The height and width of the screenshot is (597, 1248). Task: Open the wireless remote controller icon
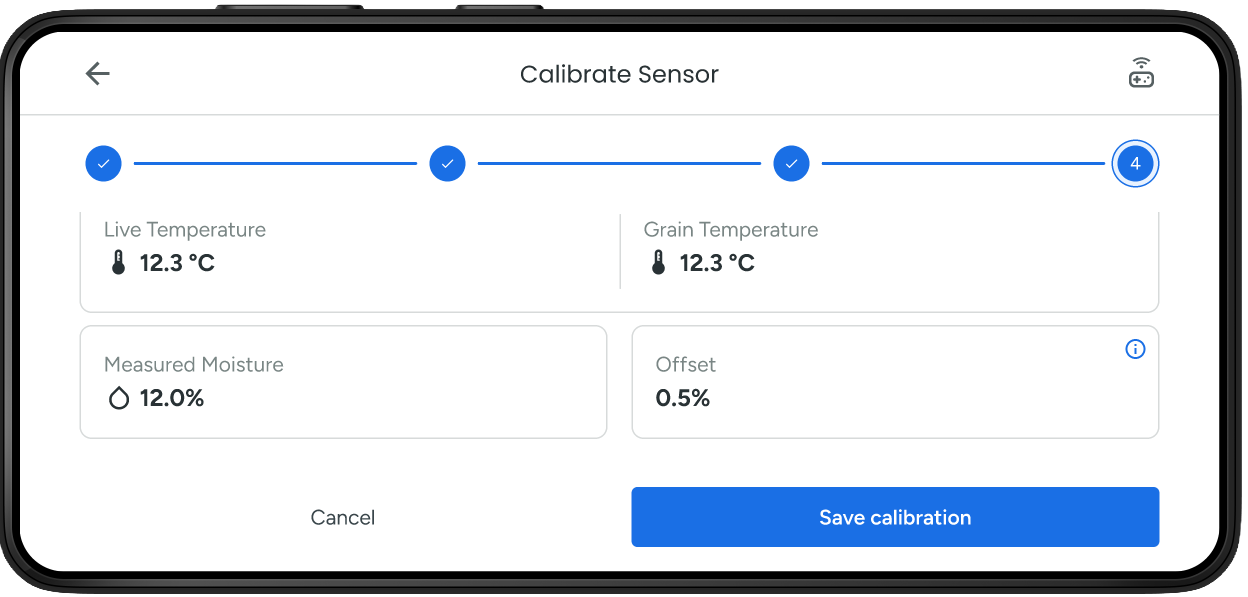tap(1141, 74)
